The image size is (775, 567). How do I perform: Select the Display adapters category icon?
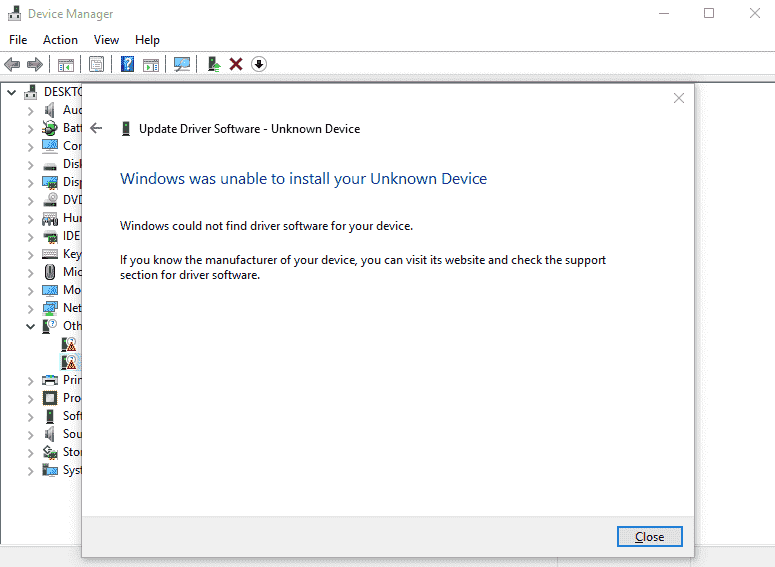(x=50, y=182)
